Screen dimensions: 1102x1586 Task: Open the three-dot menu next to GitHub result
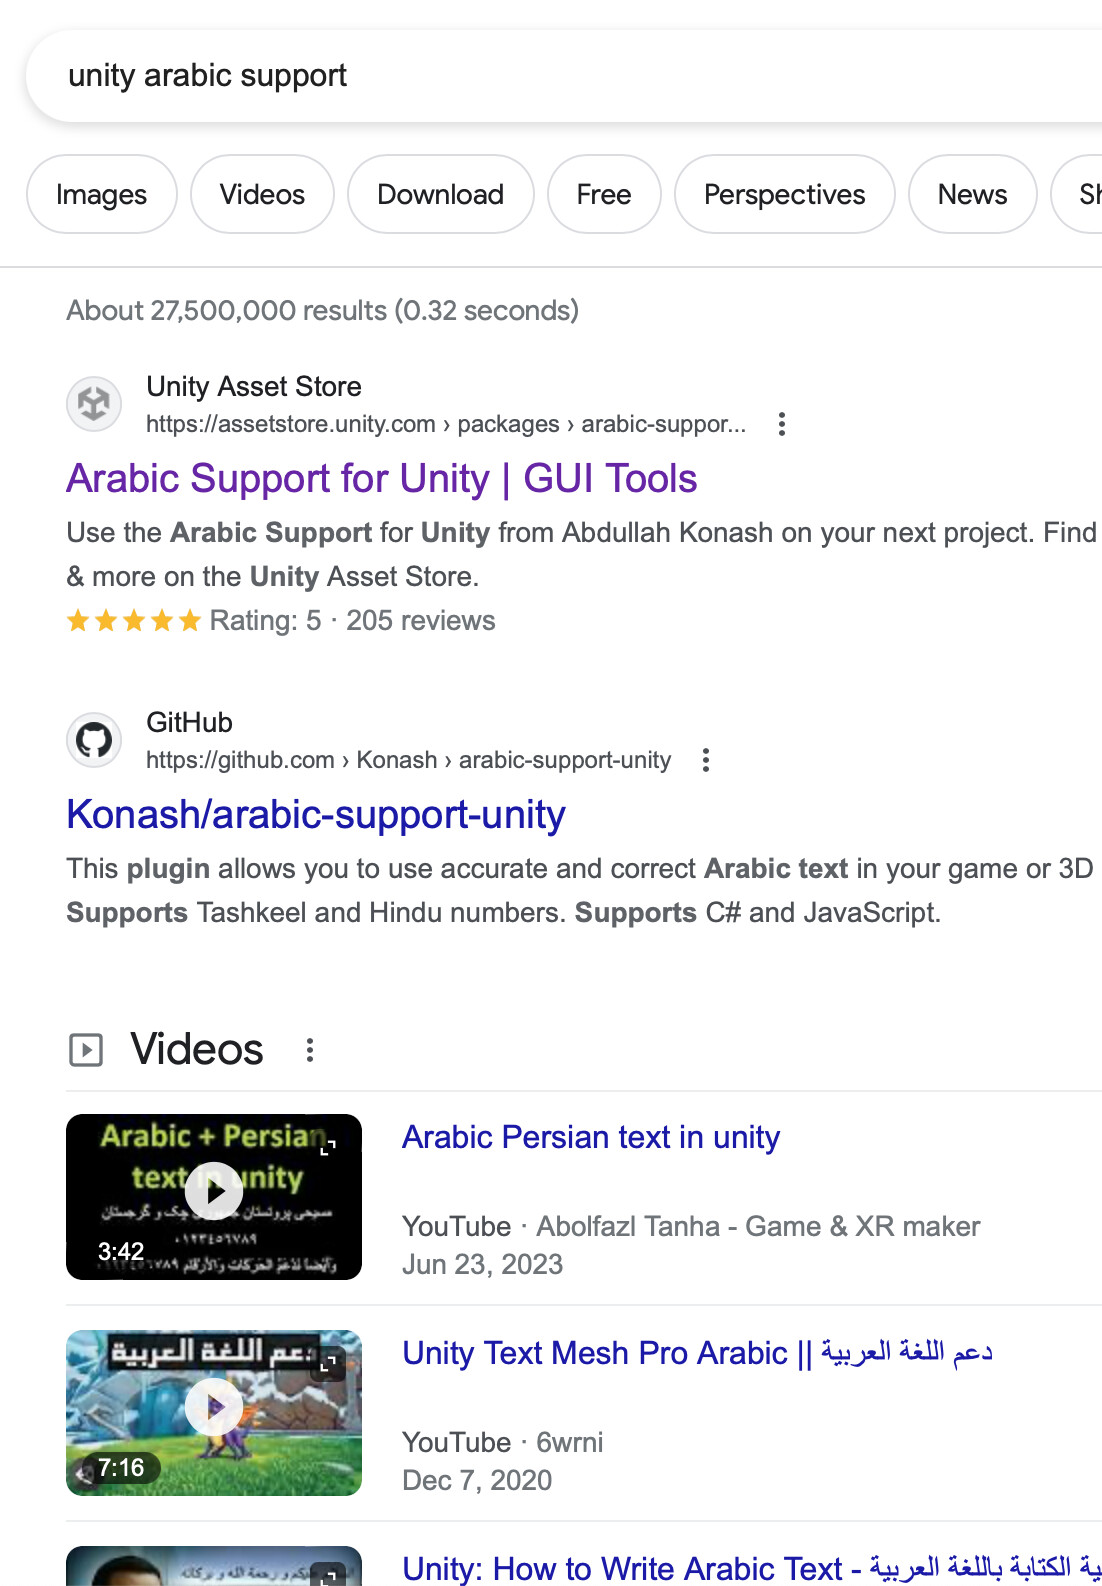tap(706, 760)
